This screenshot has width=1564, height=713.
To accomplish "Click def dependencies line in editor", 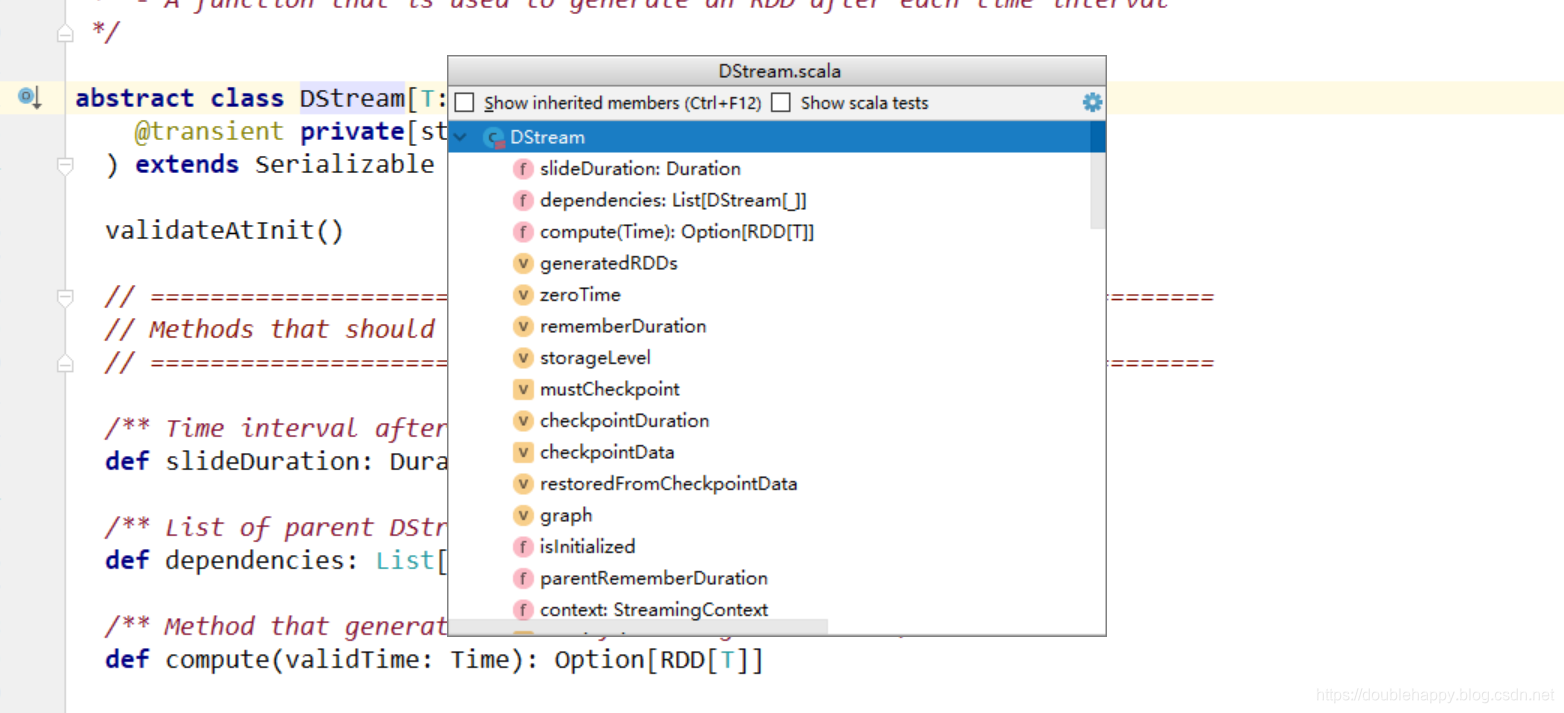I will click(275, 560).
